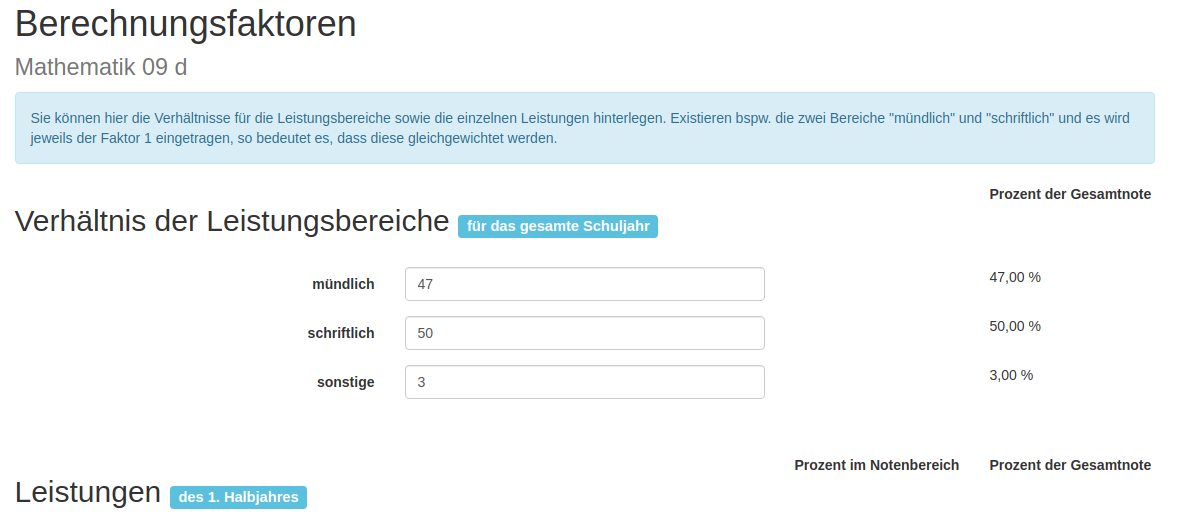Click the "mündlich" field label
The width and height of the screenshot is (1193, 527).
(x=343, y=284)
